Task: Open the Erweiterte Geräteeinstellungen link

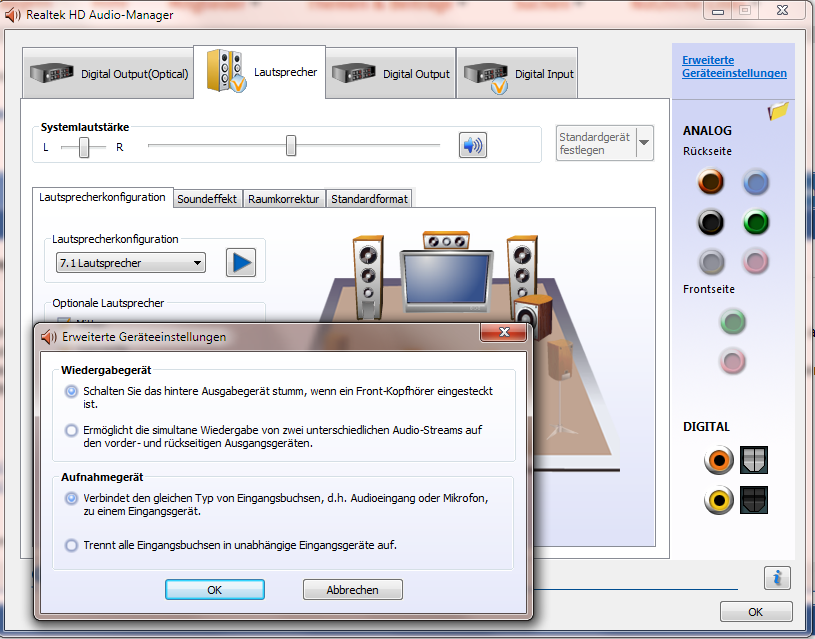Action: [734, 67]
